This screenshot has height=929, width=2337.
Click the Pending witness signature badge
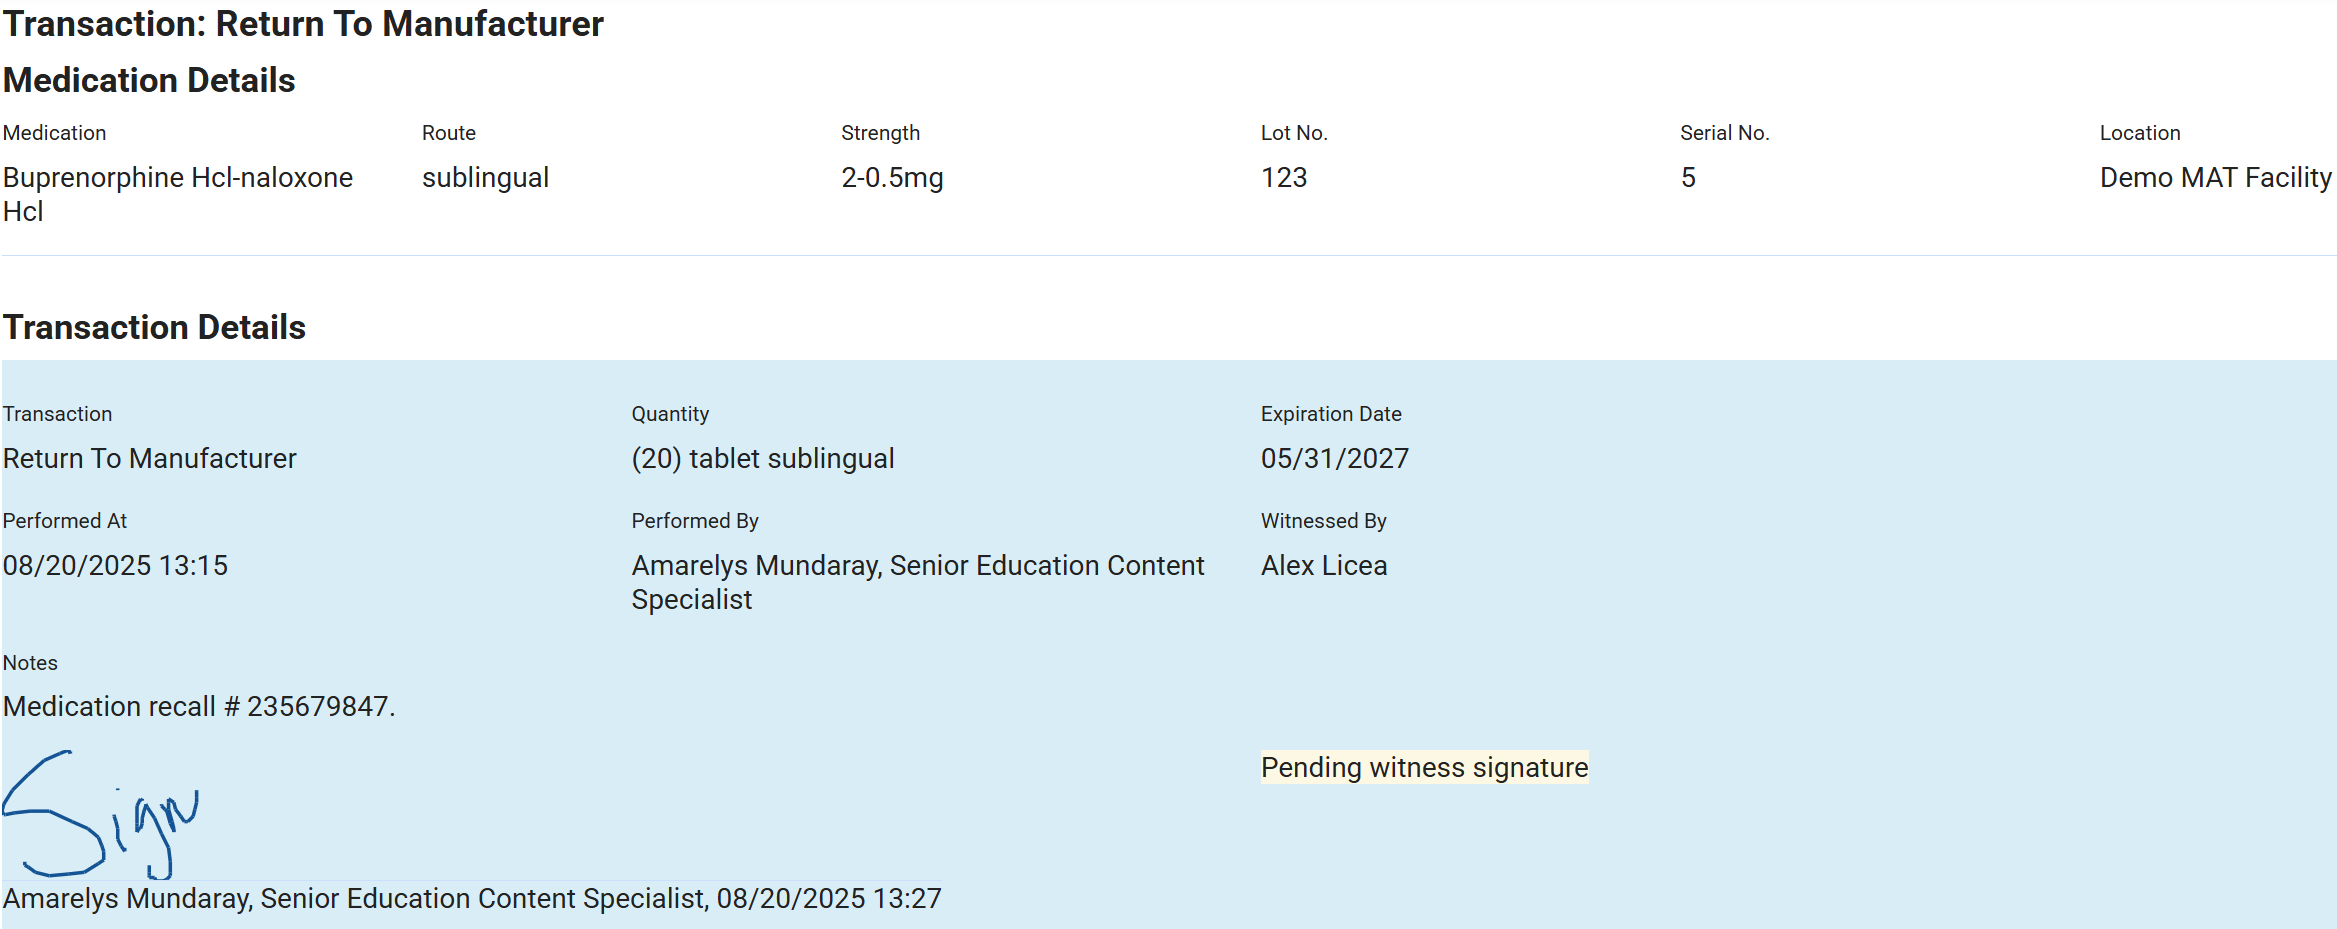point(1424,767)
